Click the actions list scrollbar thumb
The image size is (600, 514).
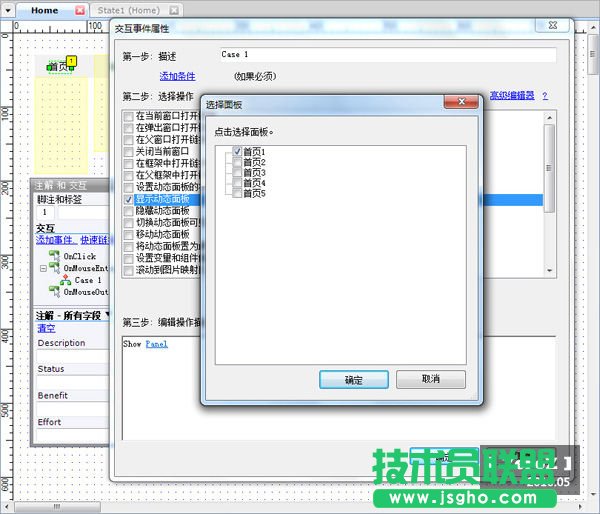click(x=549, y=168)
